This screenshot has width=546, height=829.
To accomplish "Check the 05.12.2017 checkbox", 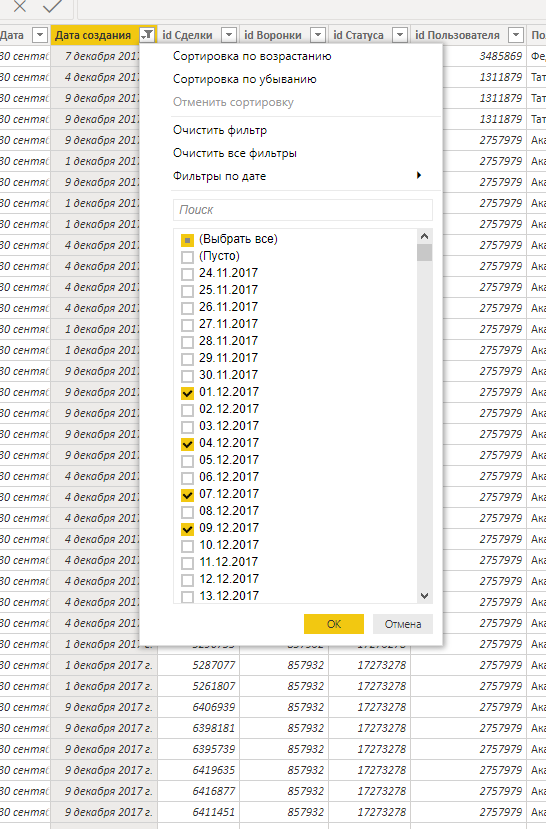I will pyautogui.click(x=187, y=461).
